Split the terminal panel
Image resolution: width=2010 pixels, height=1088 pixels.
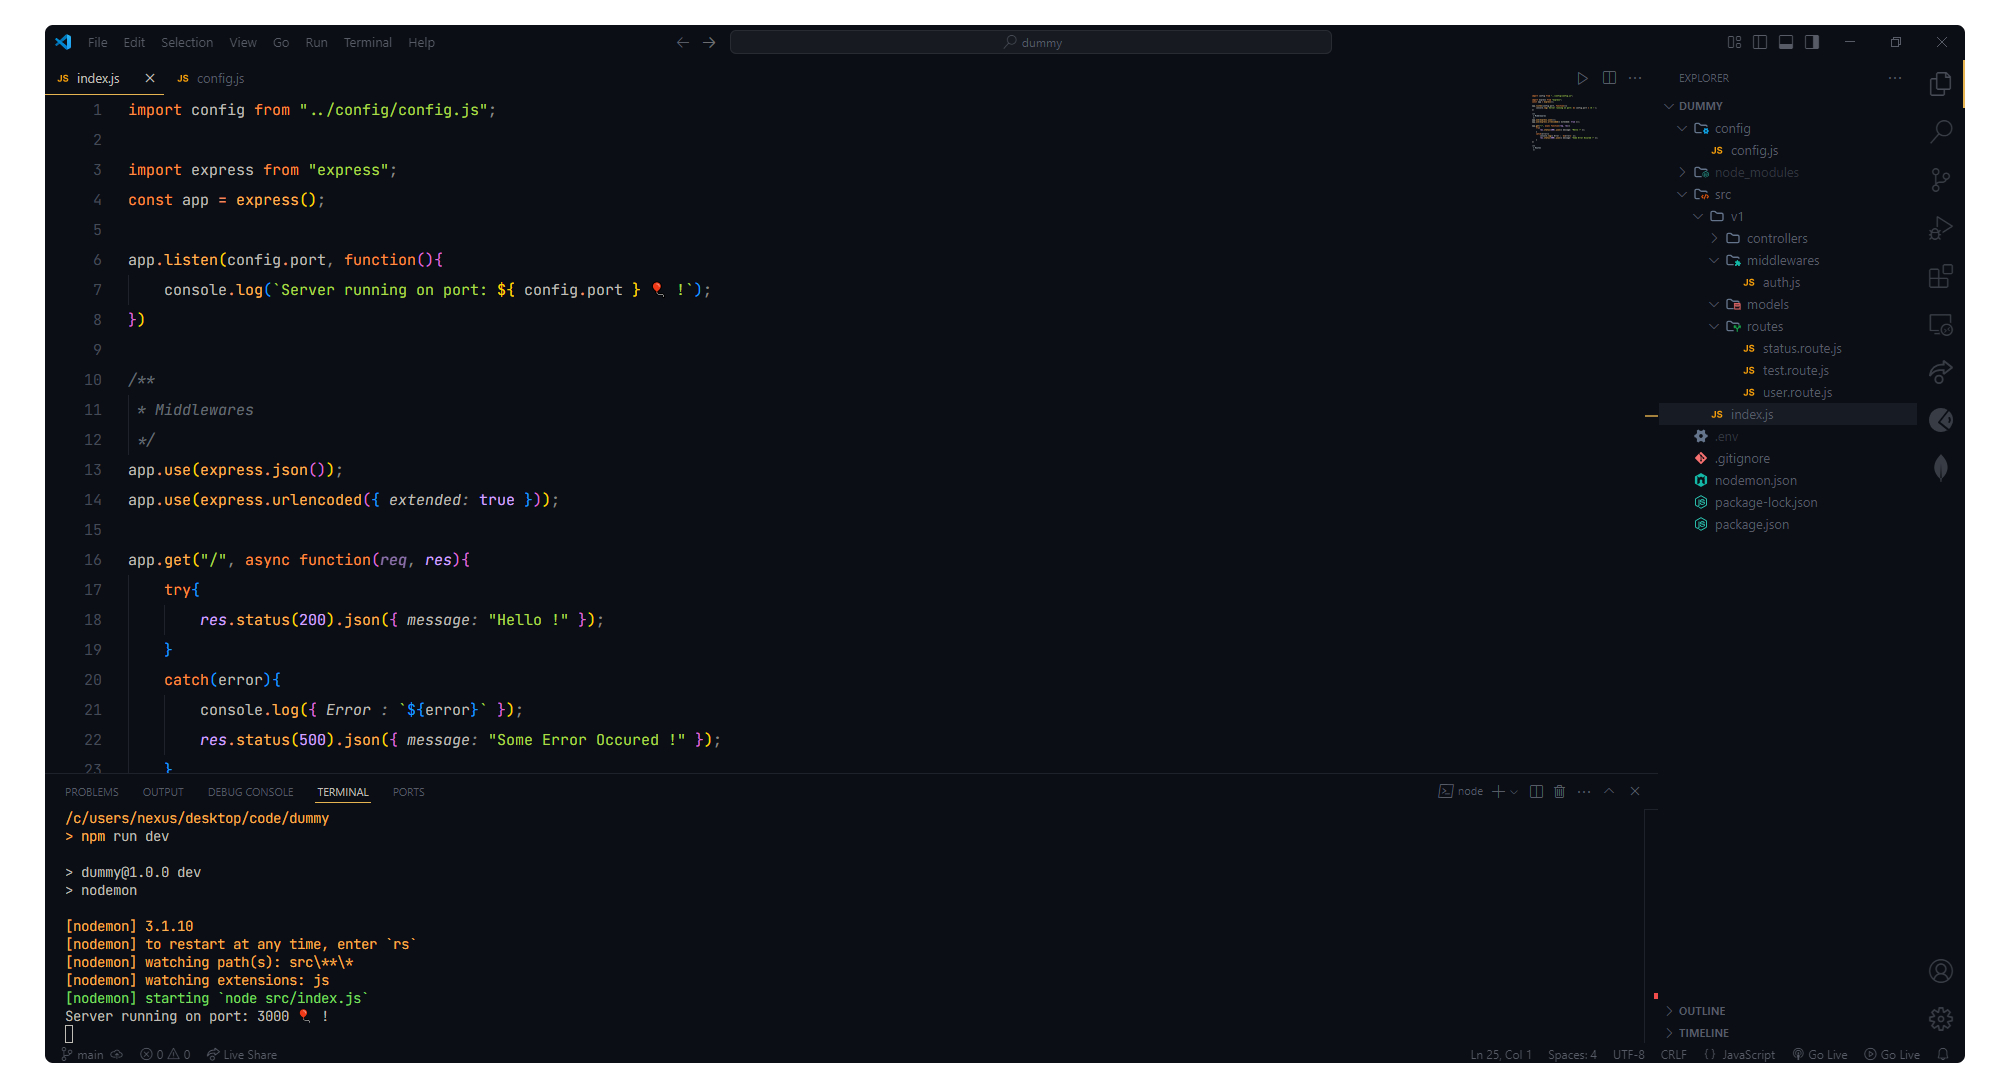tap(1536, 792)
